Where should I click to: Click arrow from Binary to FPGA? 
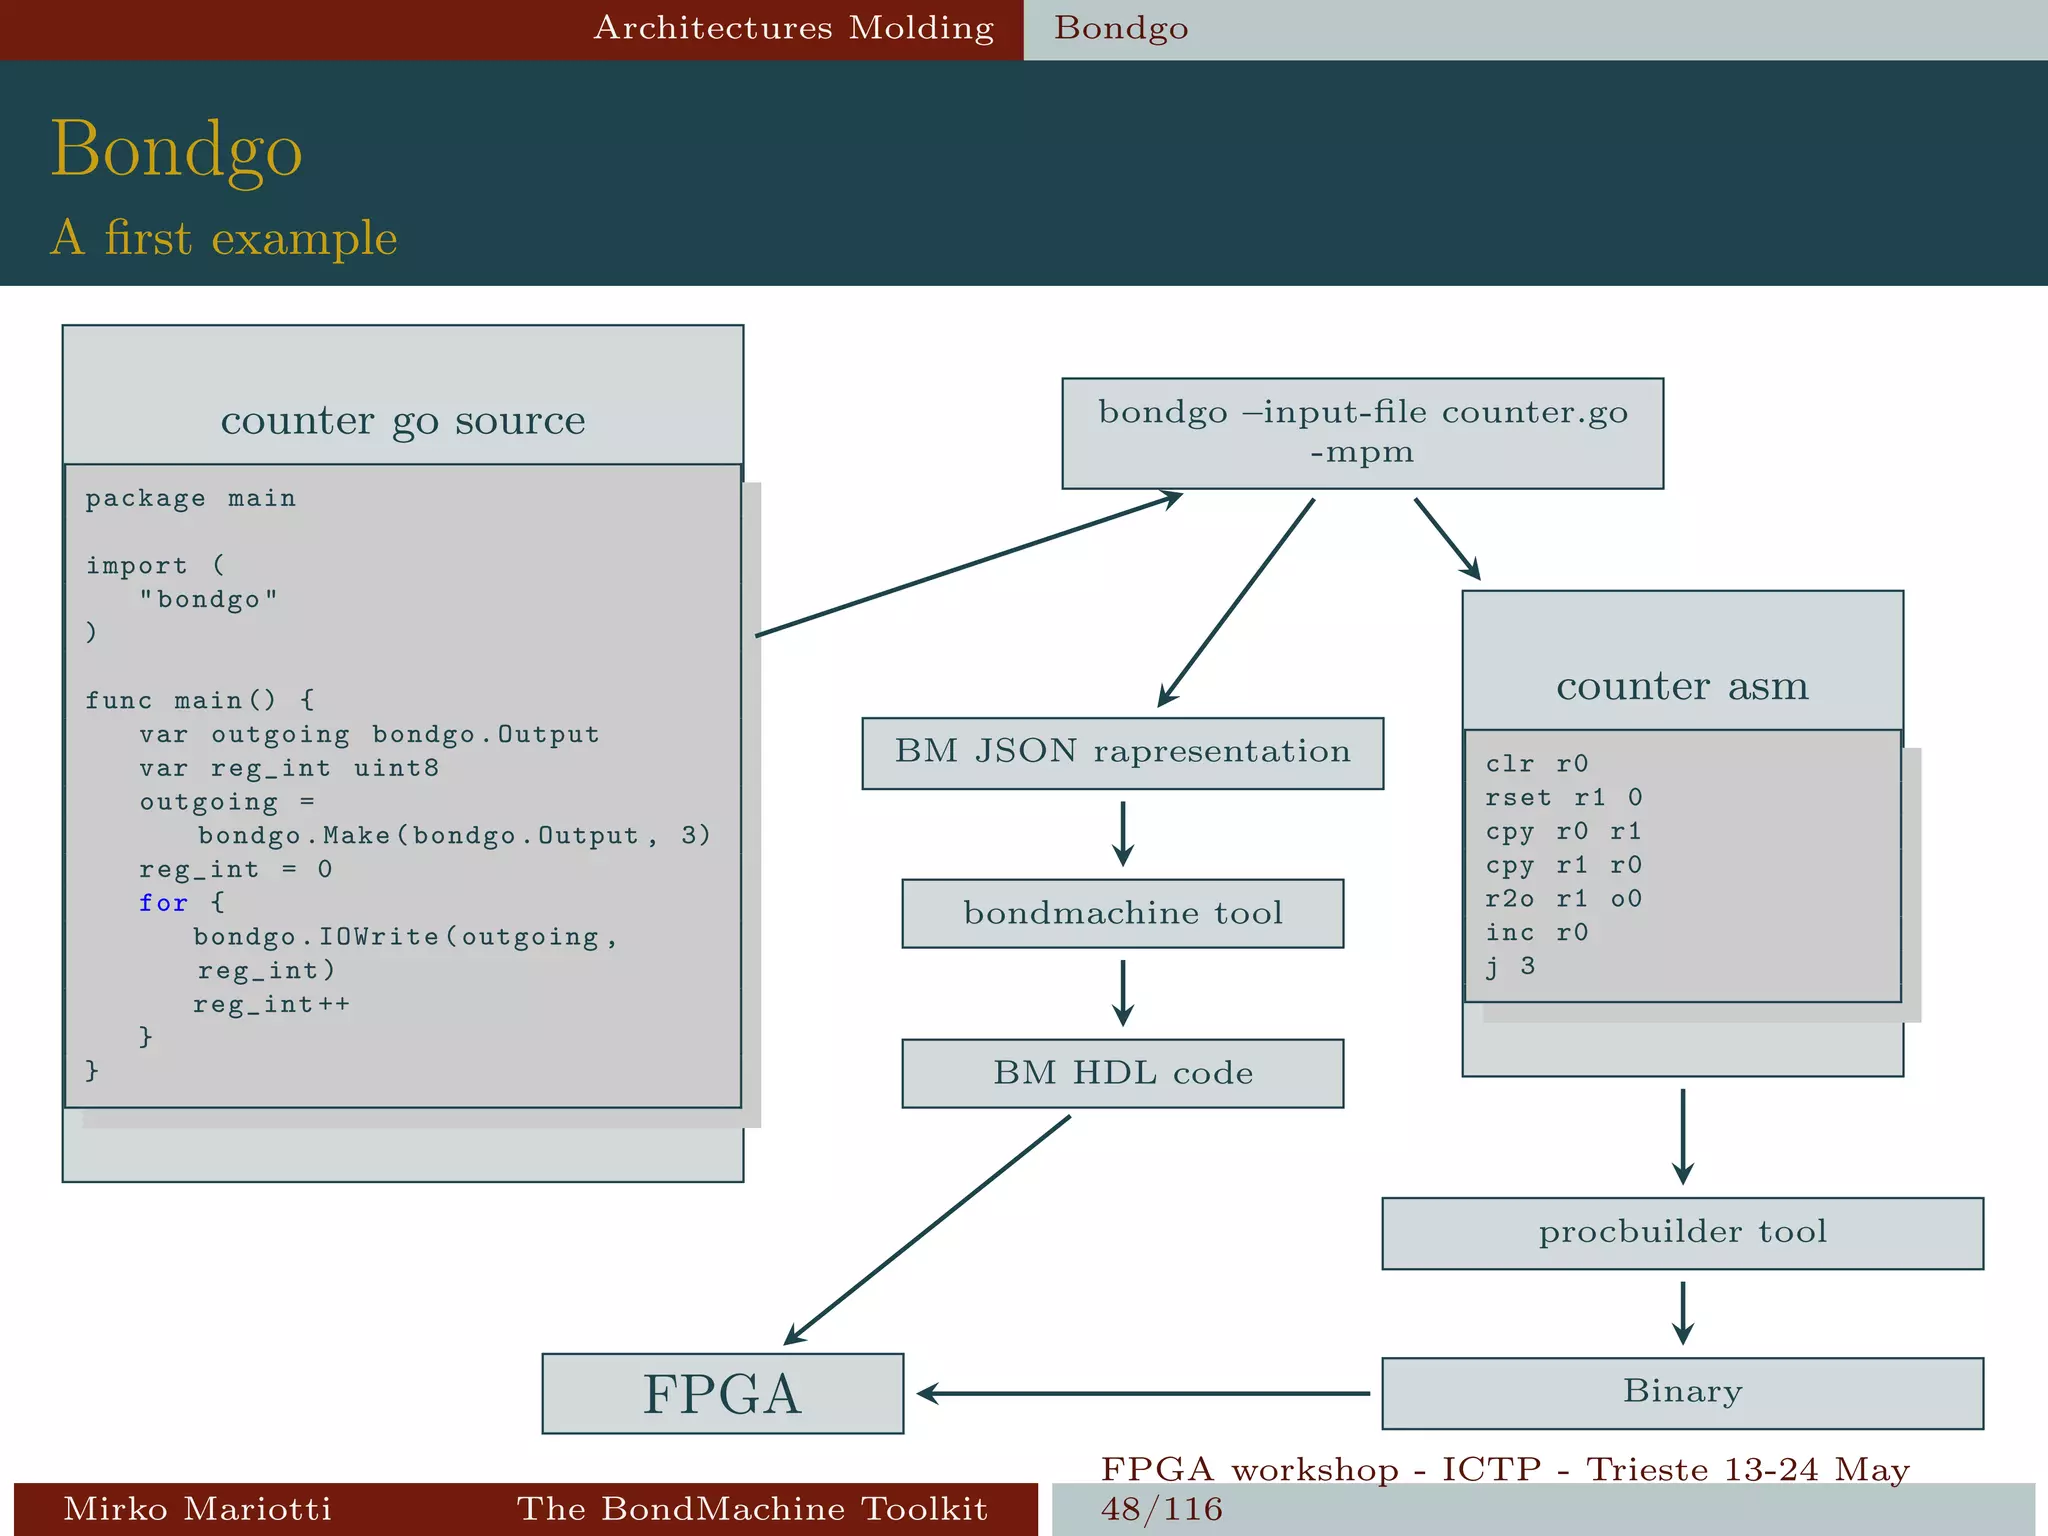click(1142, 1393)
